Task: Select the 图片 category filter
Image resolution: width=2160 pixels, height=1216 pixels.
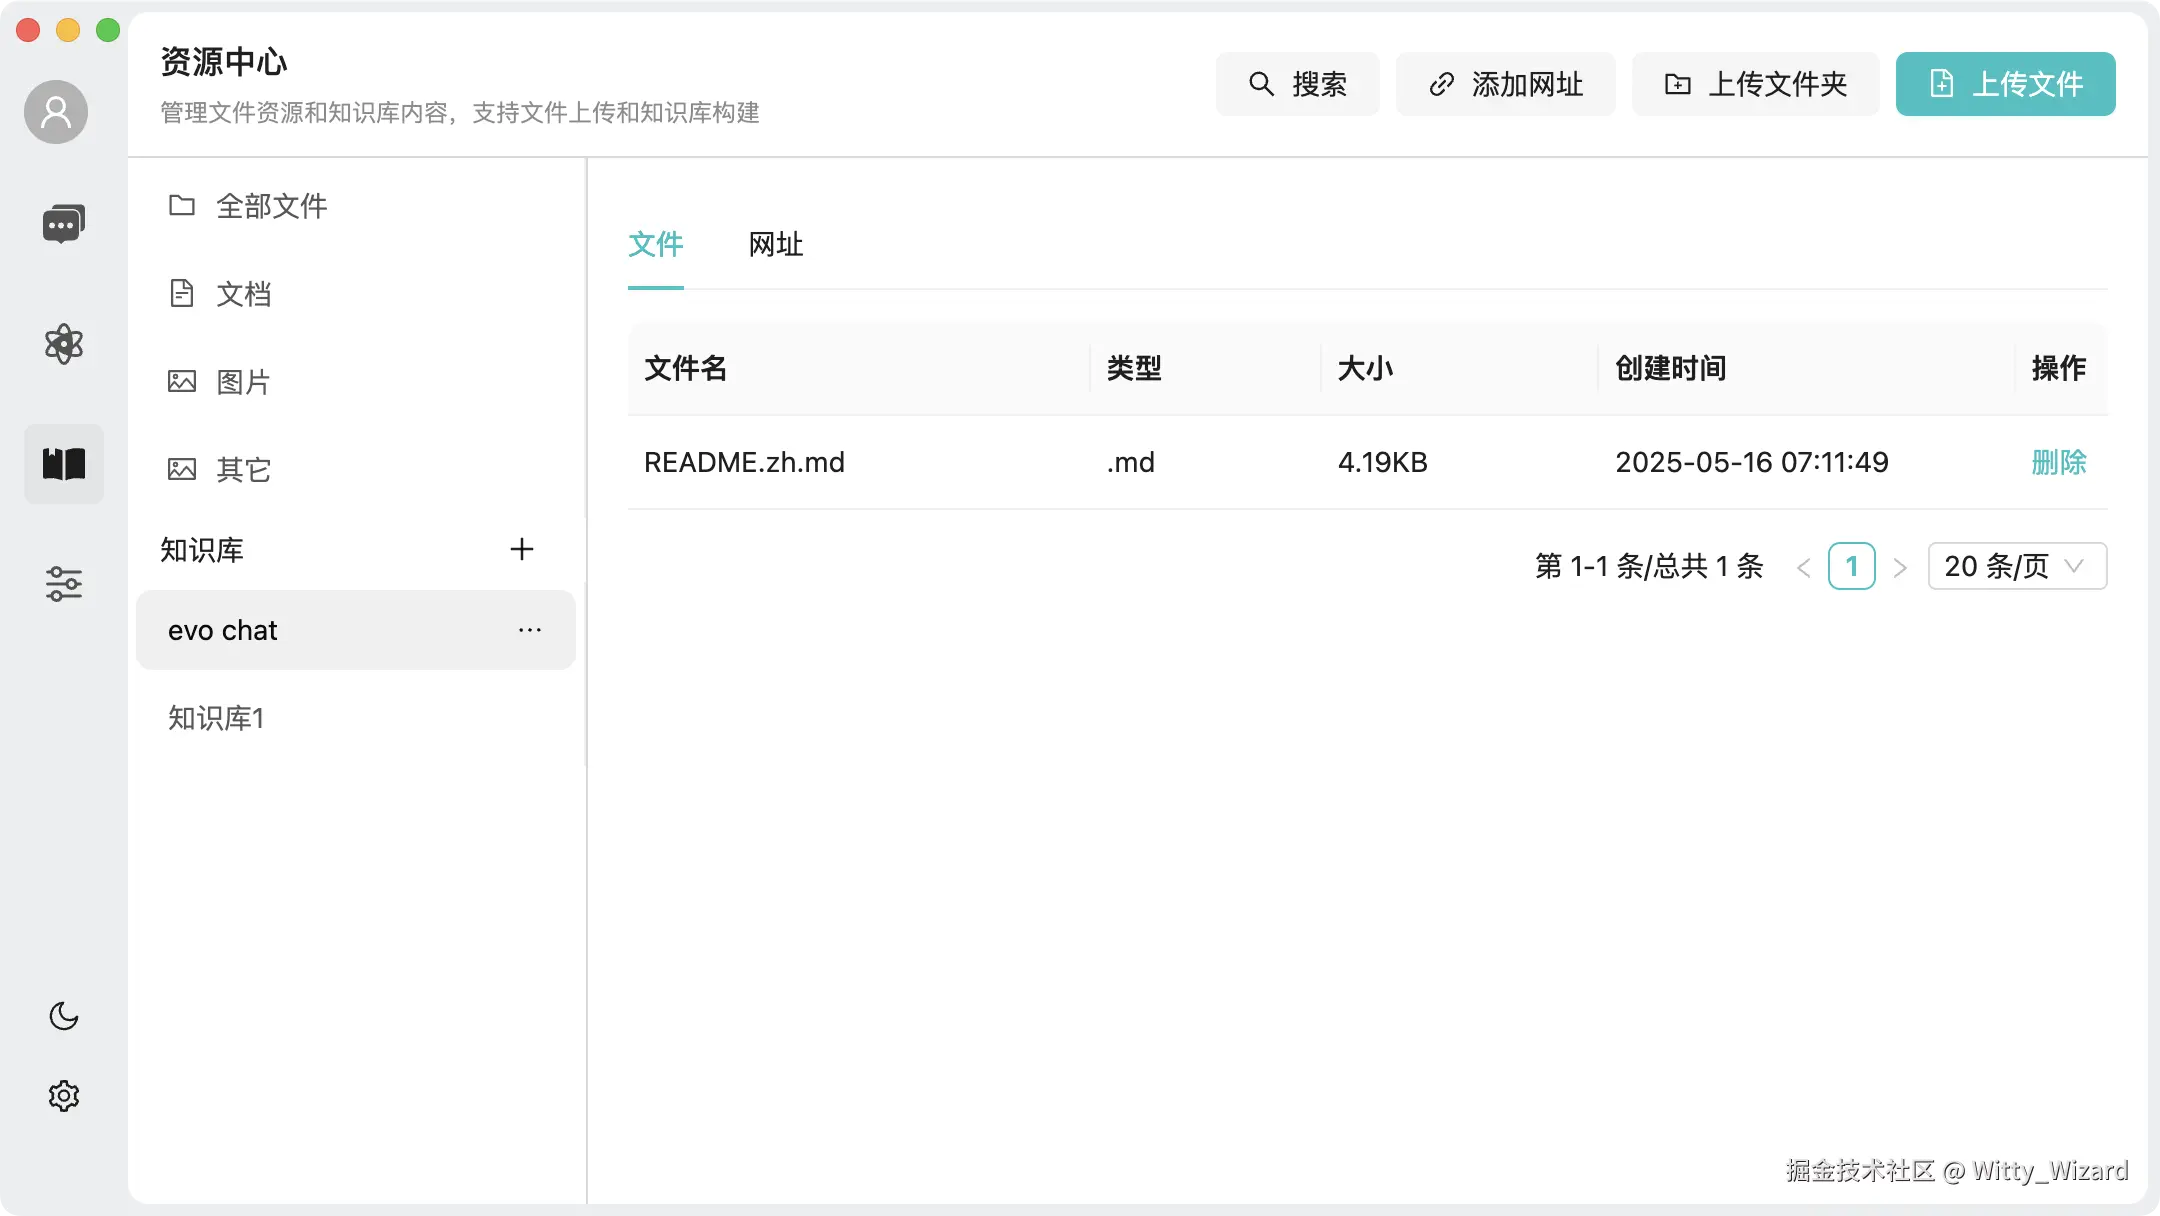Action: tap(242, 381)
